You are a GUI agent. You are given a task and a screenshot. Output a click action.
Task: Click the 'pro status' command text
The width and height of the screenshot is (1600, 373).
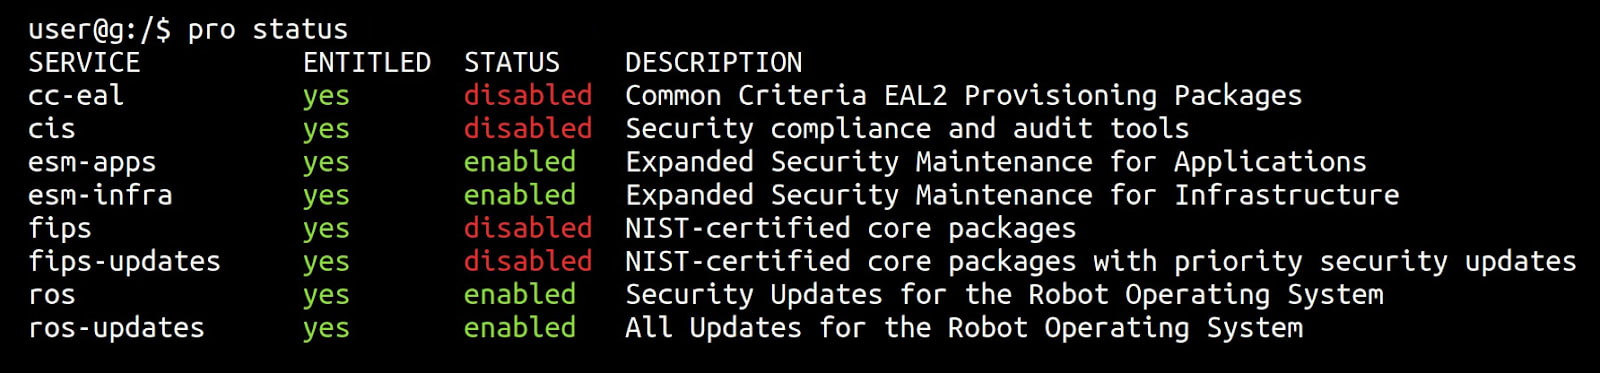[x=268, y=30]
